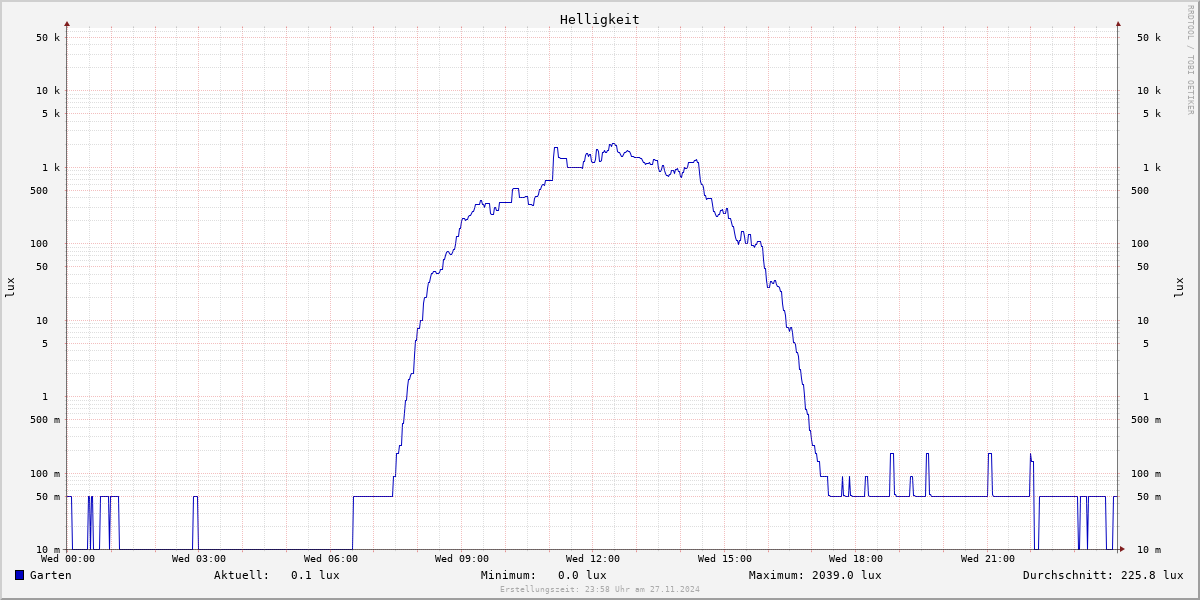
Task: Click the 'Wed 00:00' time axis label
Action: coord(68,559)
